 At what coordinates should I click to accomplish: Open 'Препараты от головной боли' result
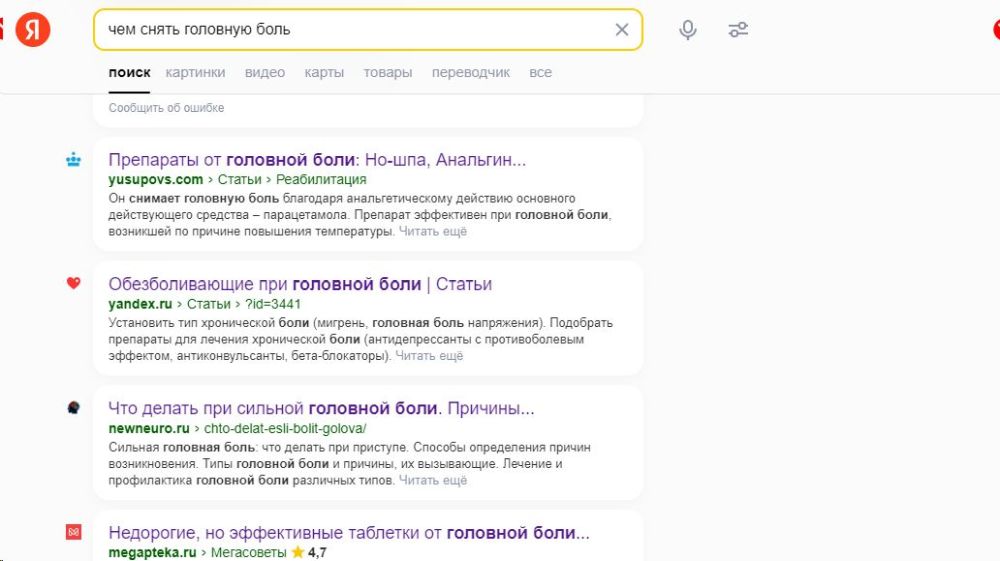tap(317, 160)
